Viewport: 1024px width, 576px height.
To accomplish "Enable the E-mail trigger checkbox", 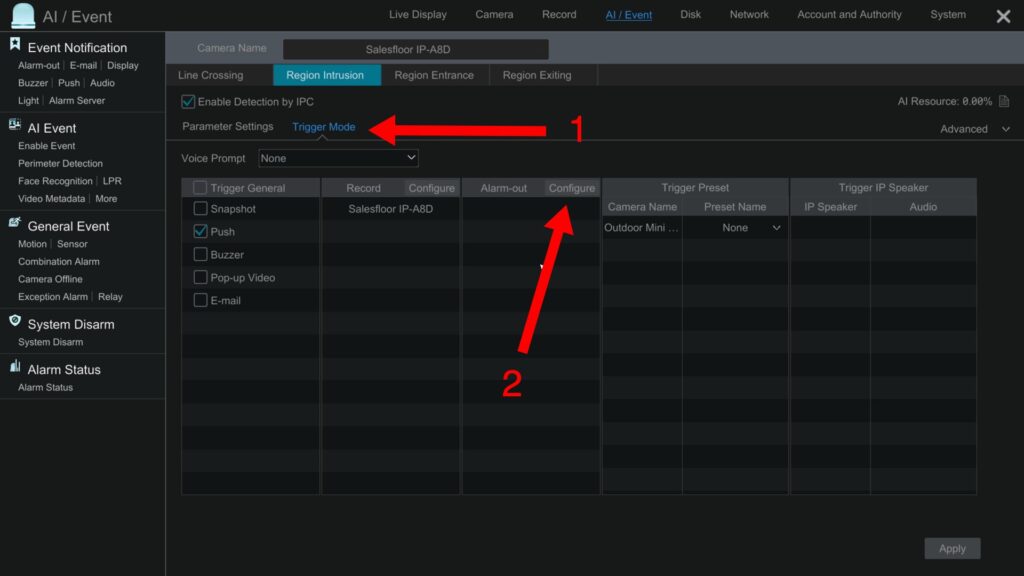I will coord(200,300).
